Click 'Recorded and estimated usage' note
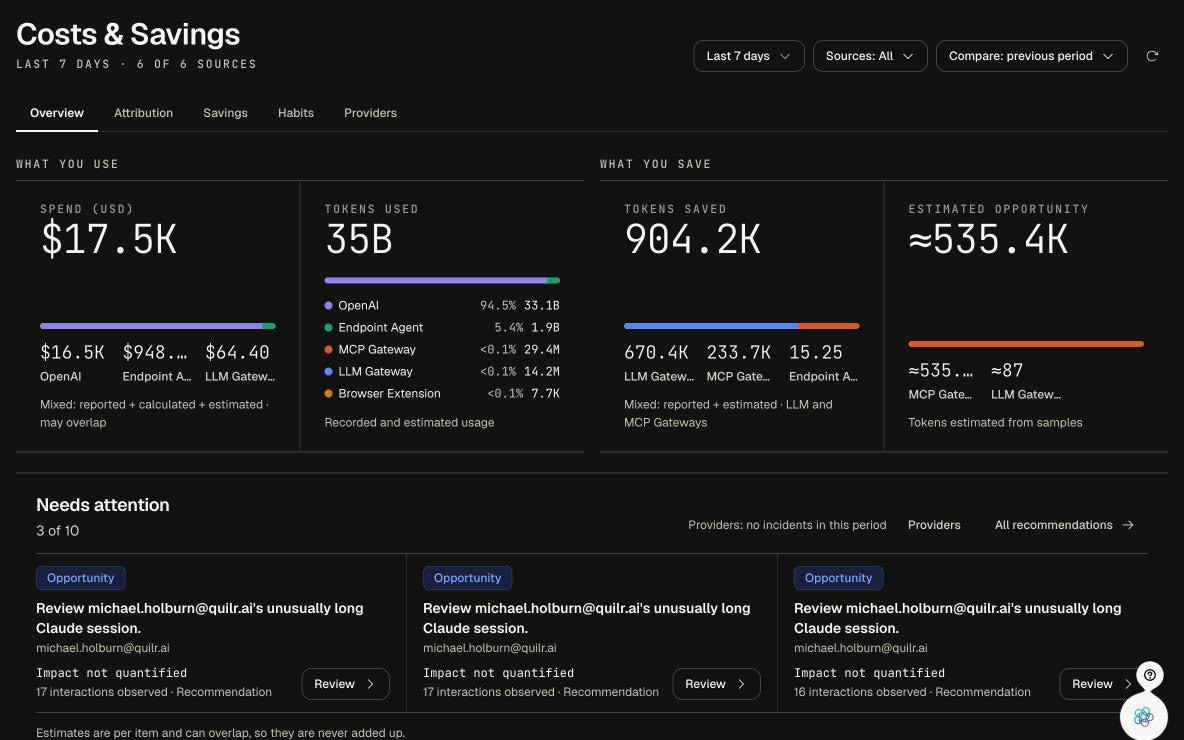Viewport: 1184px width, 740px height. [x=409, y=423]
